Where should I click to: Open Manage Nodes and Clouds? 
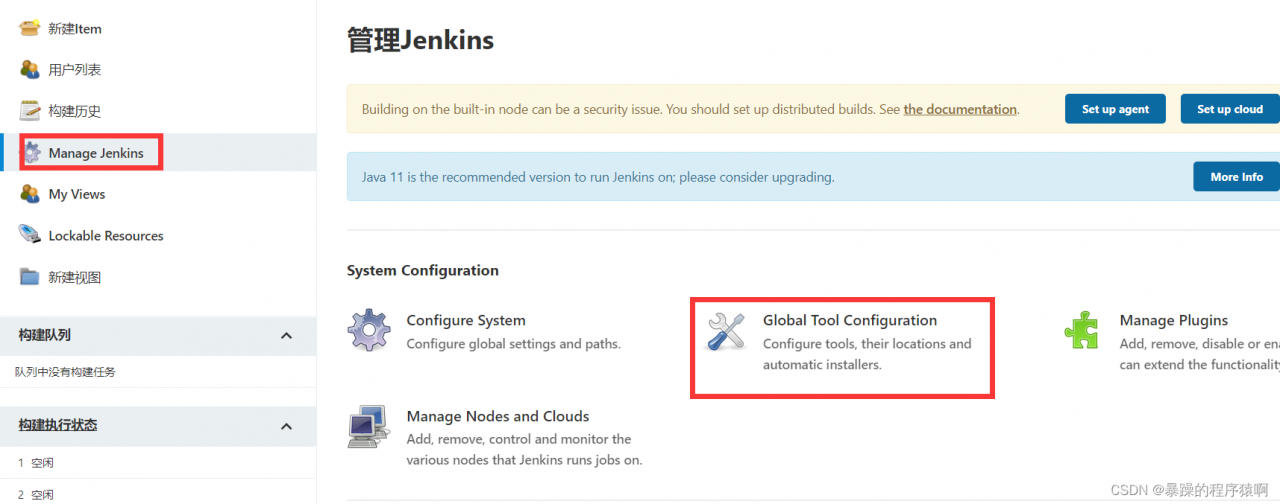pos(498,416)
